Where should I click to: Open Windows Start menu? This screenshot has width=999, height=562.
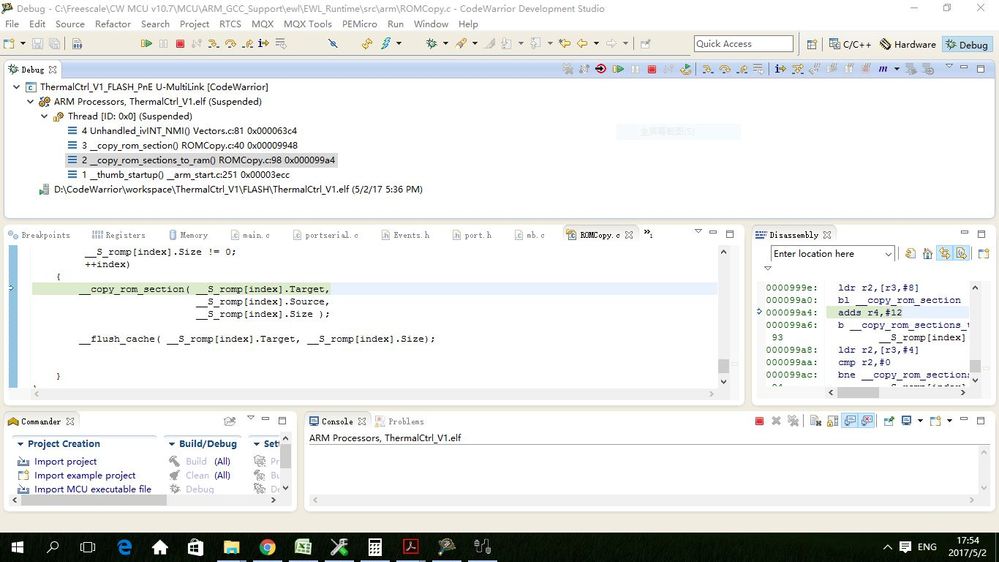click(17, 547)
